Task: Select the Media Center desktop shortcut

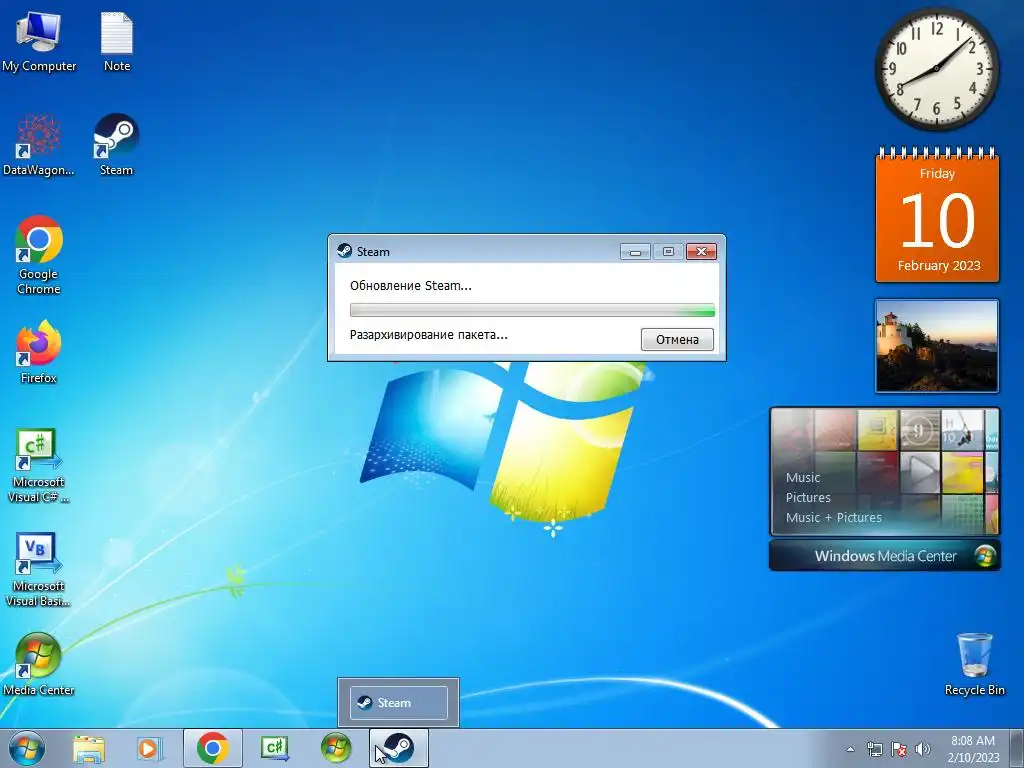Action: click(39, 664)
